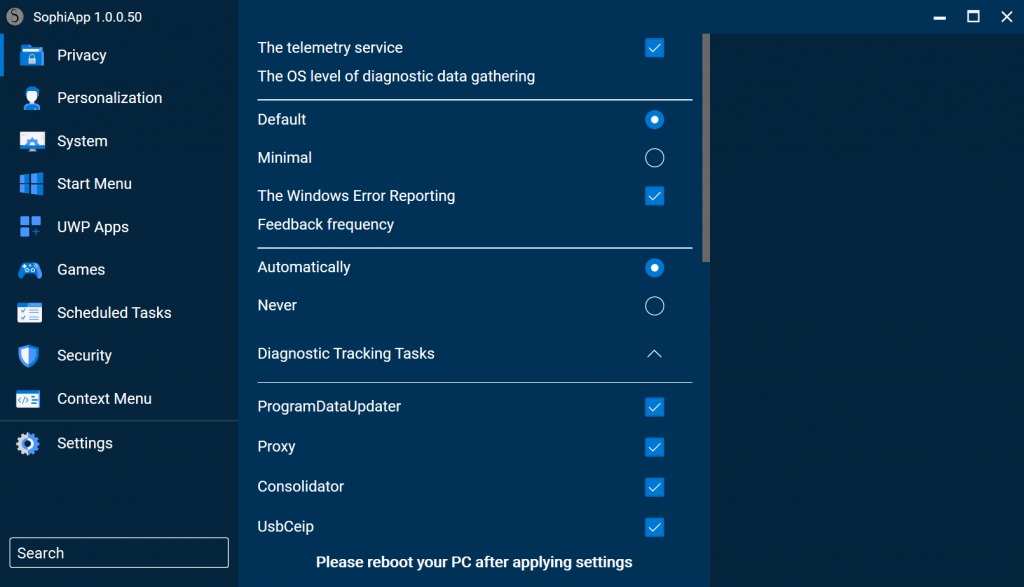
Task: Disable the ProgramDataUpdater task
Action: tap(654, 407)
